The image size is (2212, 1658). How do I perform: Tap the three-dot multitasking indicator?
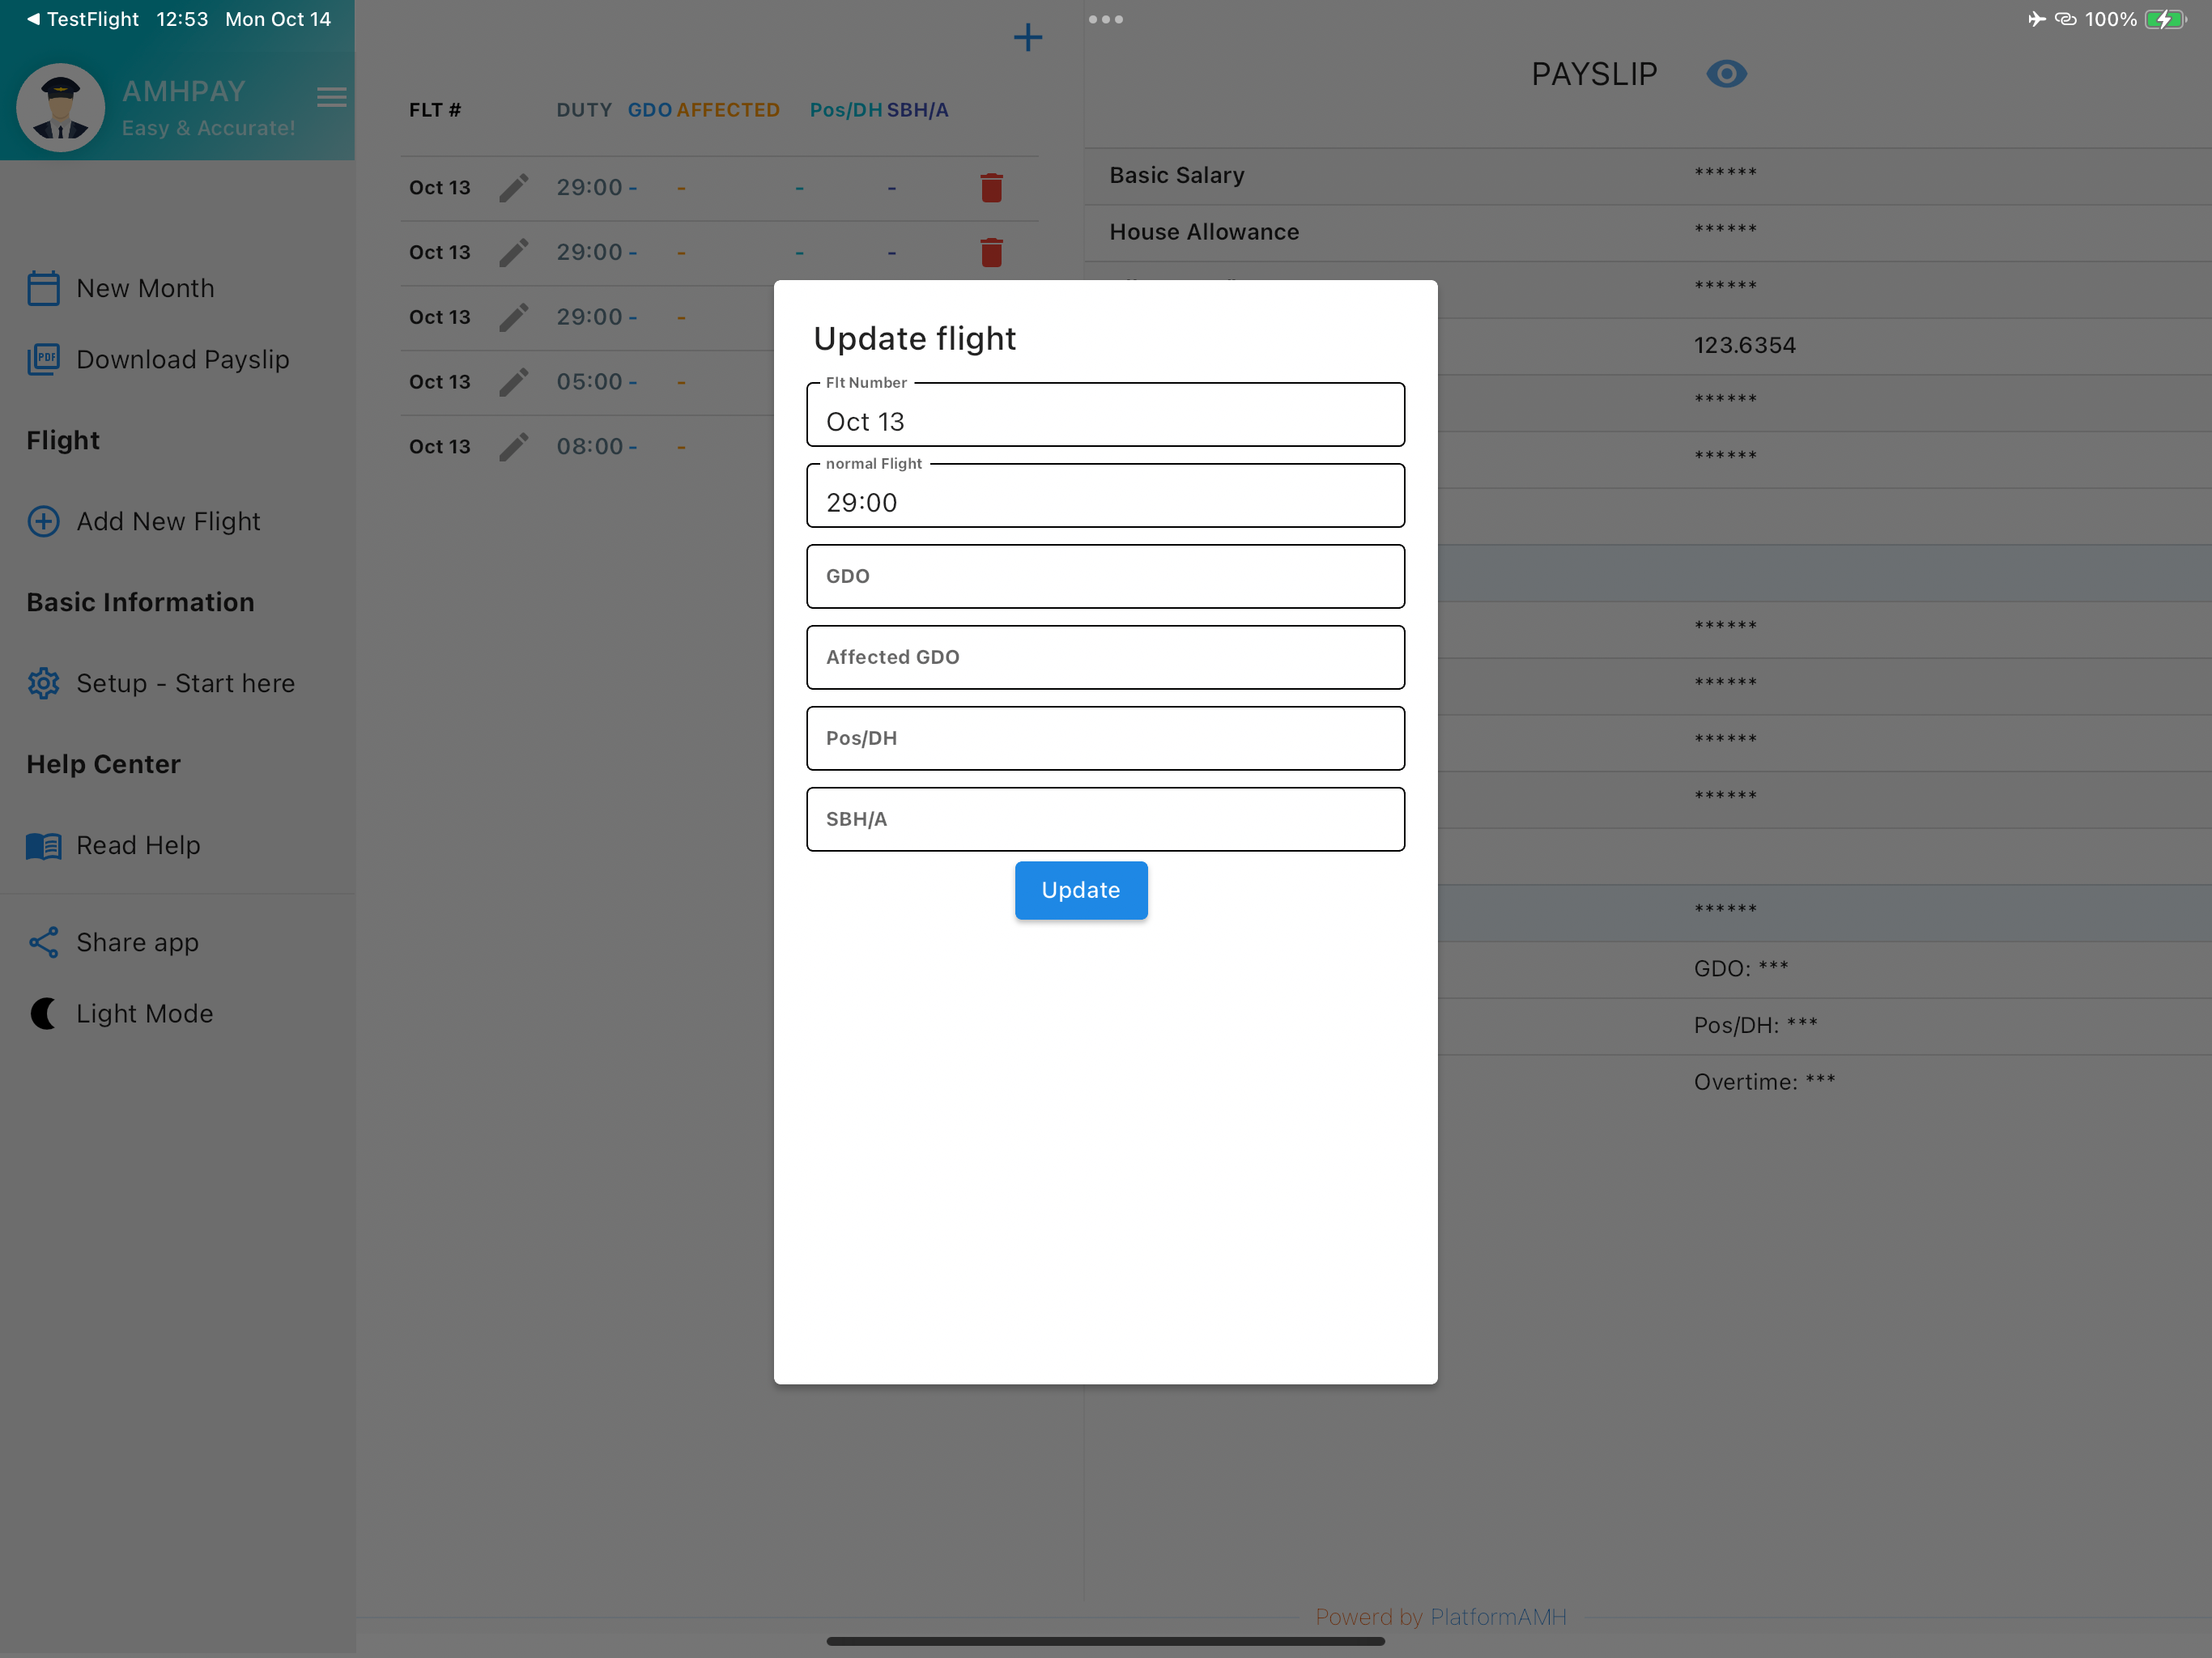1105,19
